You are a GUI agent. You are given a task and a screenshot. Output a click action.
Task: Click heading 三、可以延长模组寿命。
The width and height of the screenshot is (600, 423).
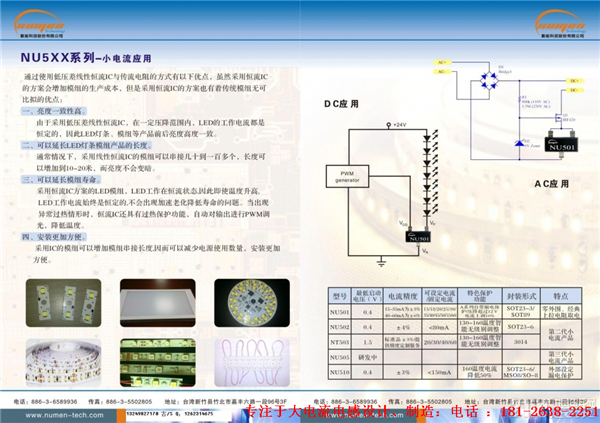[x=62, y=180]
